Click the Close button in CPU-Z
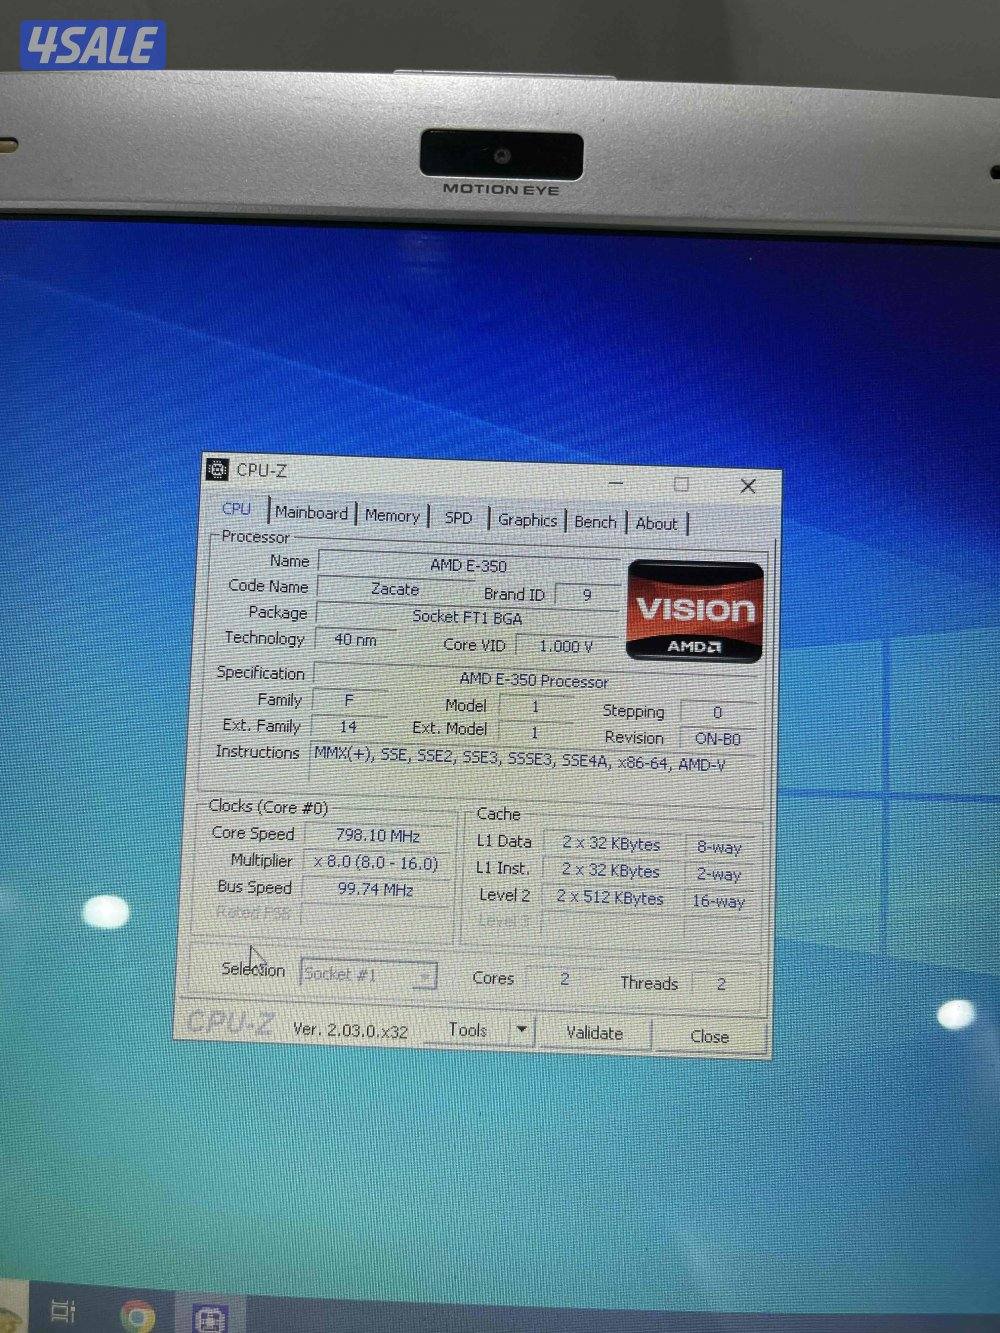The image size is (1000, 1333). tap(709, 1035)
